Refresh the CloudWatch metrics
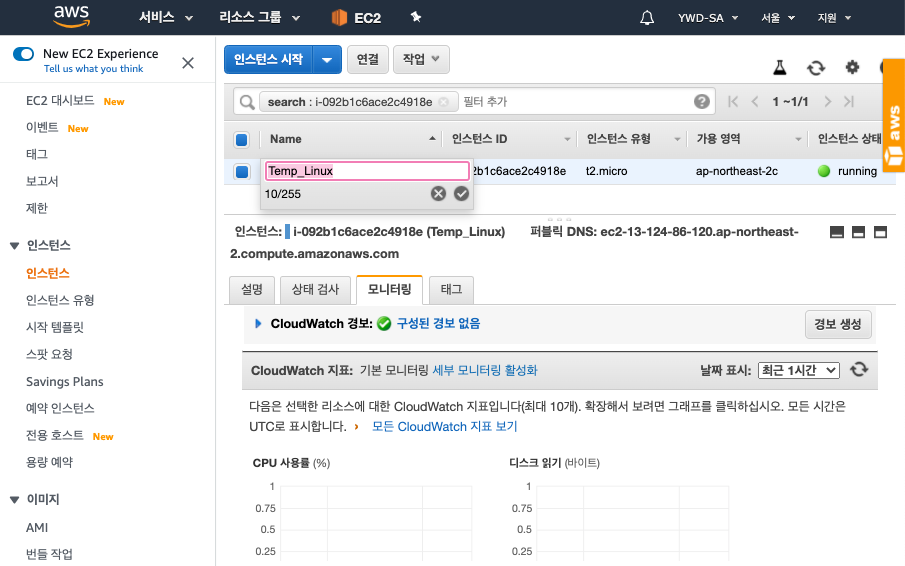Screen dimensions: 905x566 pos(859,369)
